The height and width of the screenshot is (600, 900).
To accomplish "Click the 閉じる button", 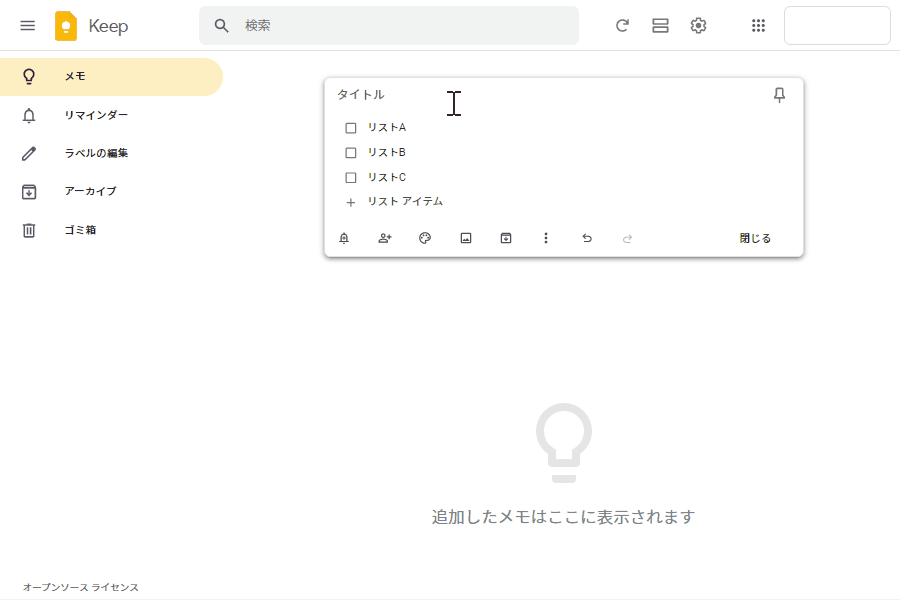I will [x=755, y=238].
